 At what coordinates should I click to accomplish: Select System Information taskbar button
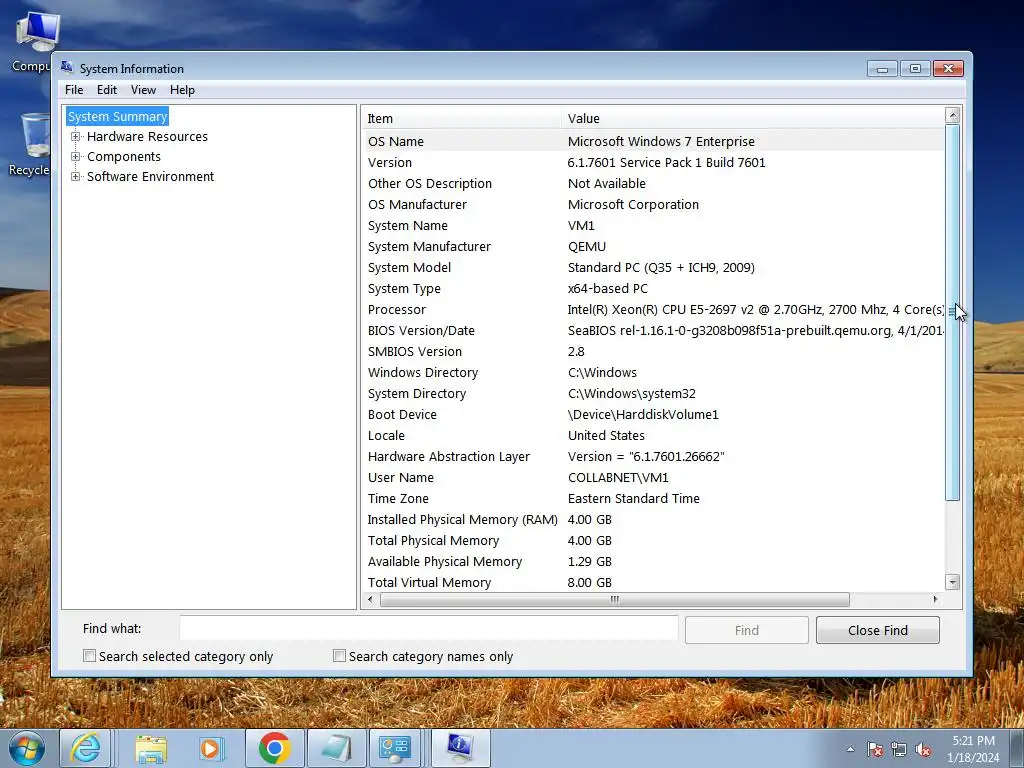[460, 748]
